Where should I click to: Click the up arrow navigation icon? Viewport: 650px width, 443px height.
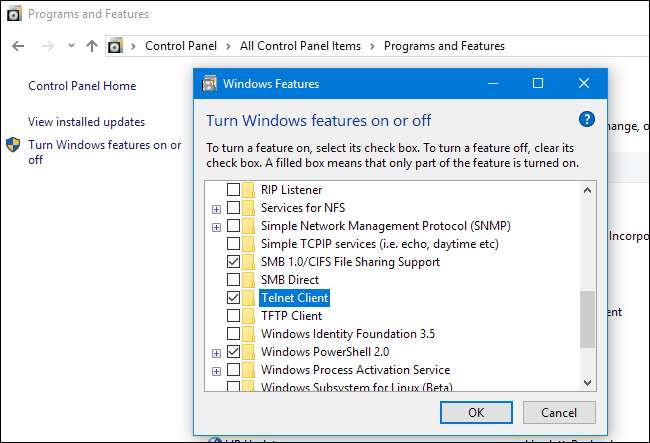(92, 46)
